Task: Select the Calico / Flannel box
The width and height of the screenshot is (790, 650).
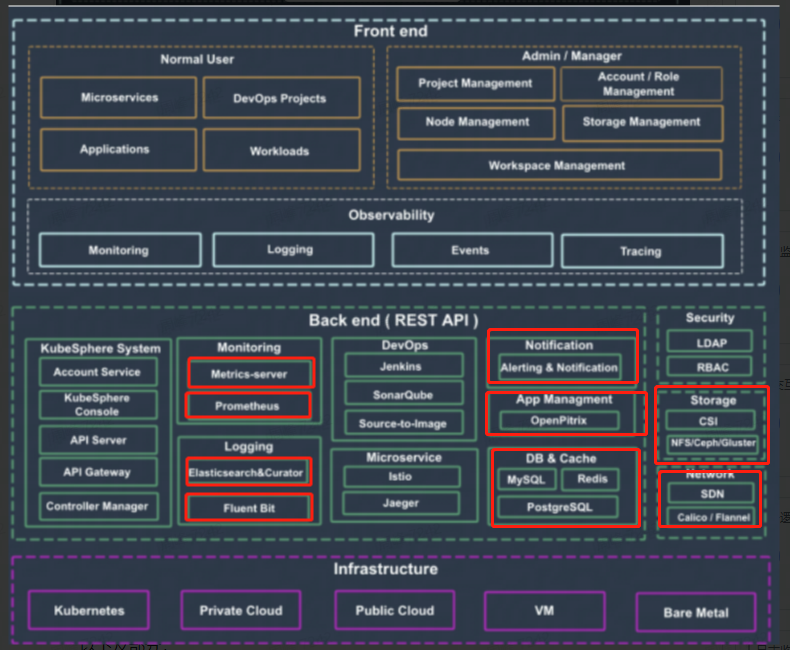Action: click(711, 517)
